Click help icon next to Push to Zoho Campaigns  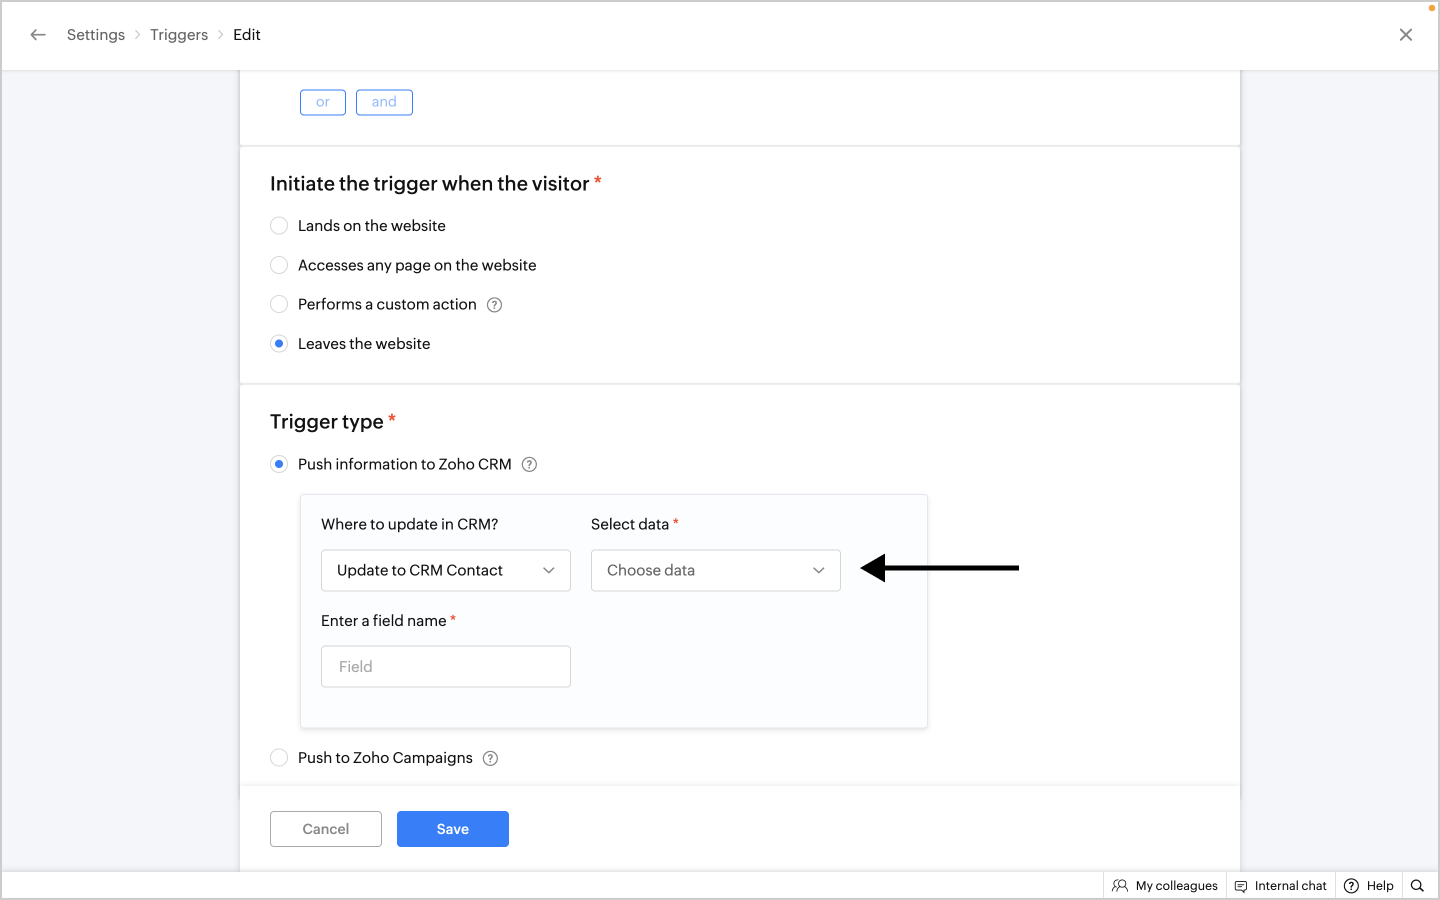click(490, 758)
